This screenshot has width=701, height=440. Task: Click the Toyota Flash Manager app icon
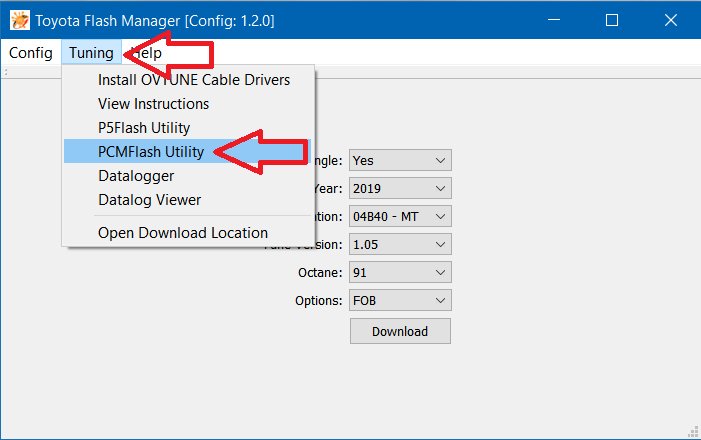coord(20,21)
